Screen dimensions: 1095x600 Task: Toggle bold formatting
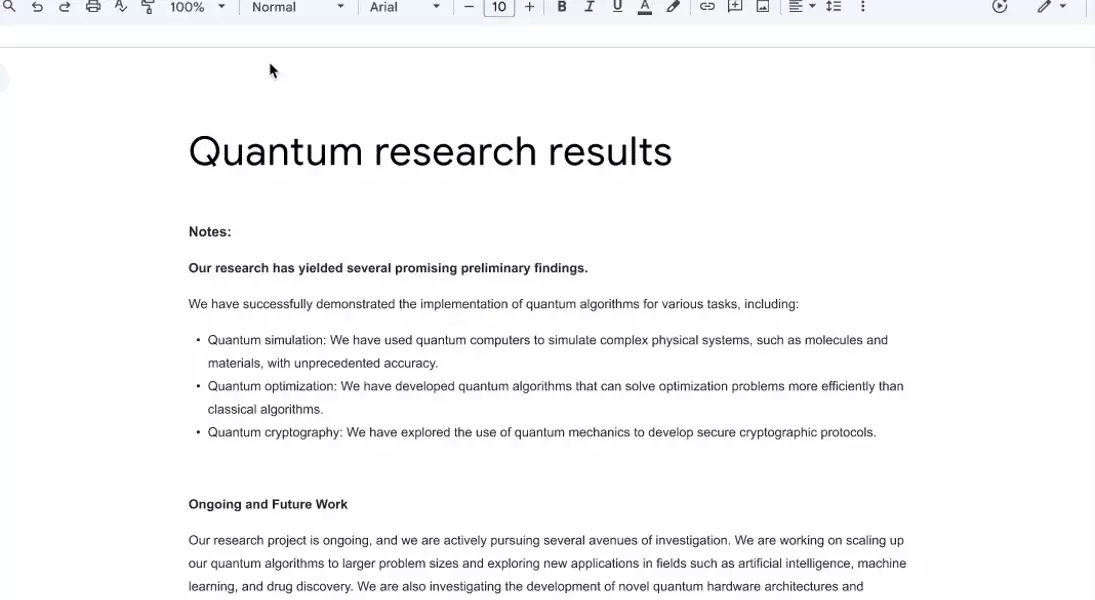[x=561, y=7]
